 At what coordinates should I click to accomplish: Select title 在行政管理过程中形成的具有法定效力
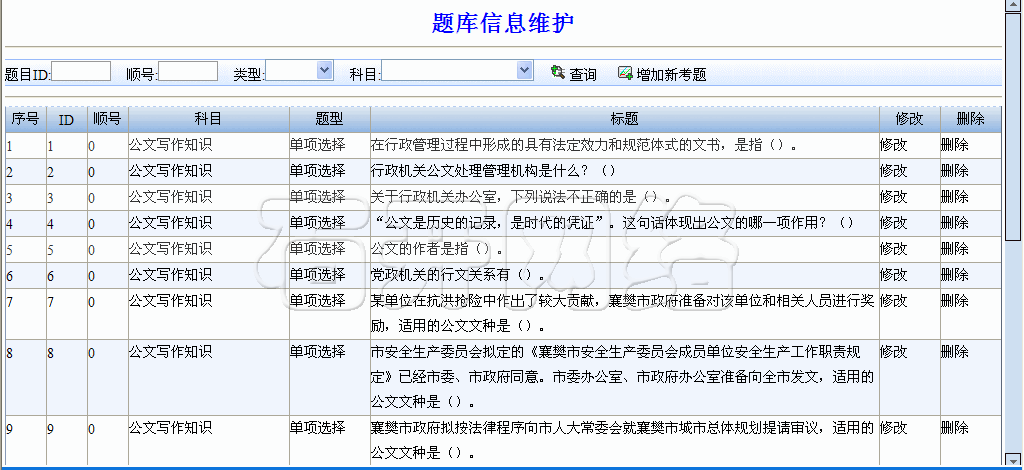click(584, 145)
